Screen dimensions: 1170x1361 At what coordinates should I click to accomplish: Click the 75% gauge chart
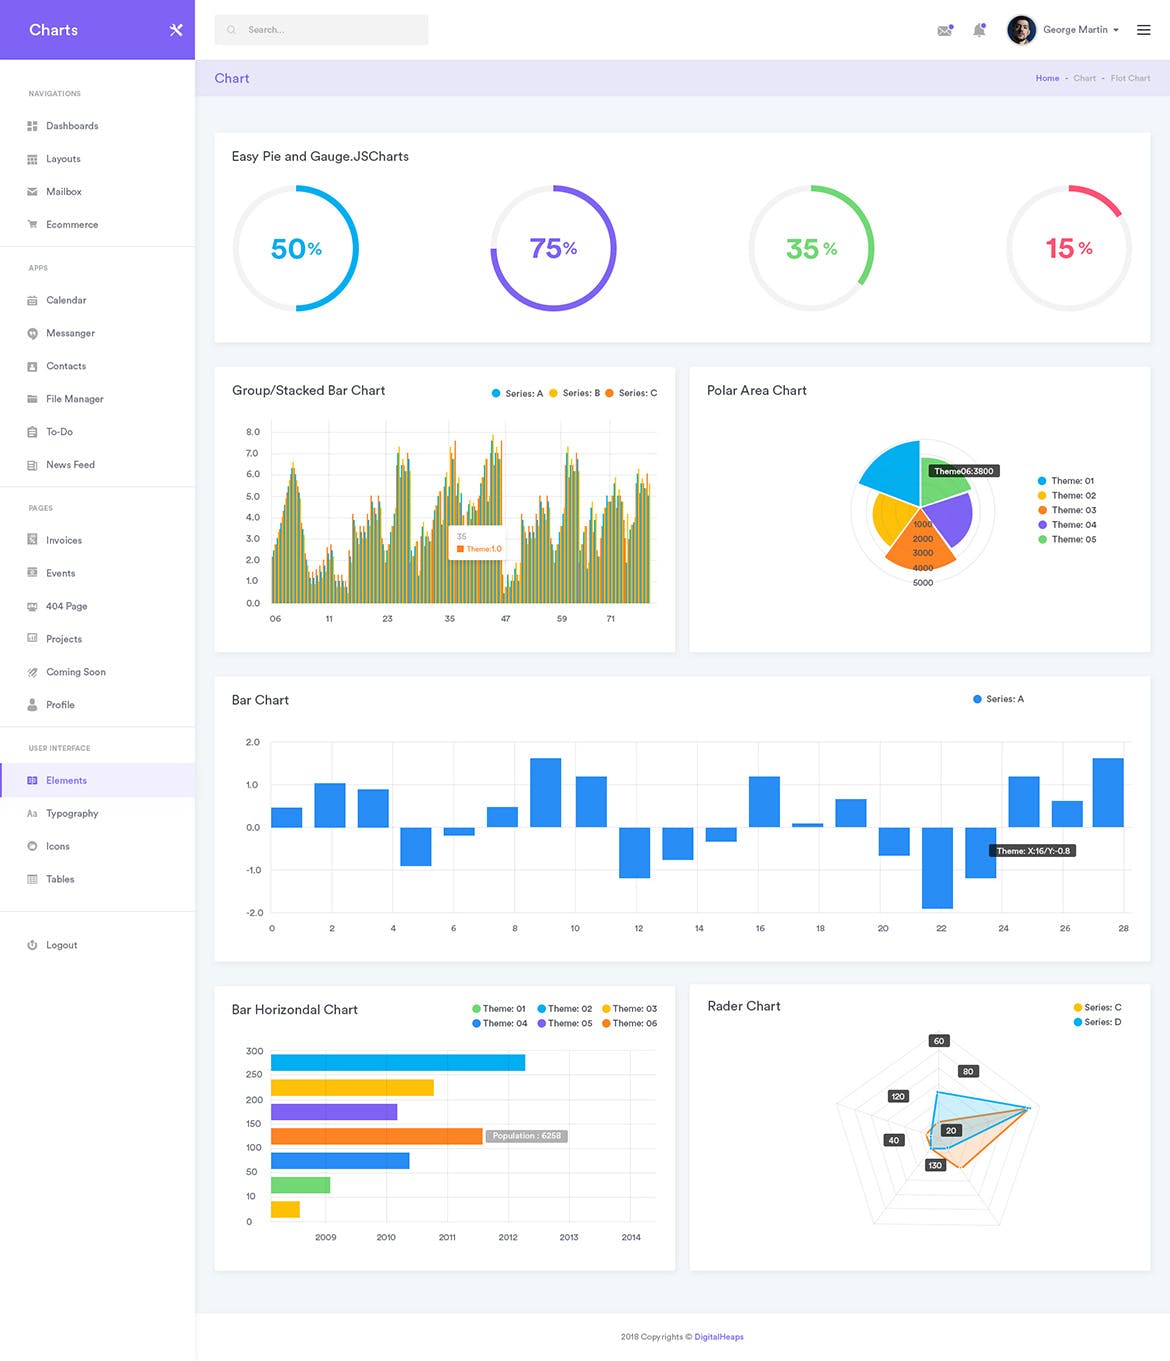[553, 249]
